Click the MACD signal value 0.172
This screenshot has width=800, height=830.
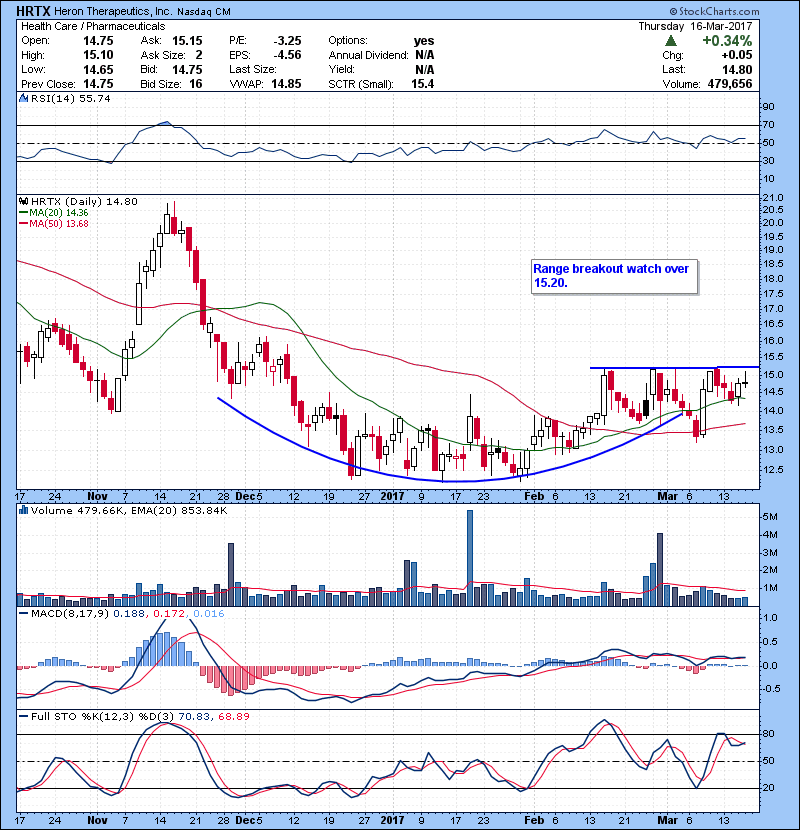tap(170, 614)
